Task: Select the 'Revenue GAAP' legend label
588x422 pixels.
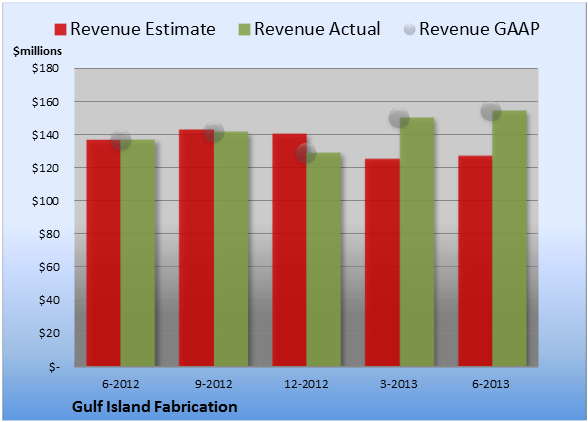Action: point(479,29)
